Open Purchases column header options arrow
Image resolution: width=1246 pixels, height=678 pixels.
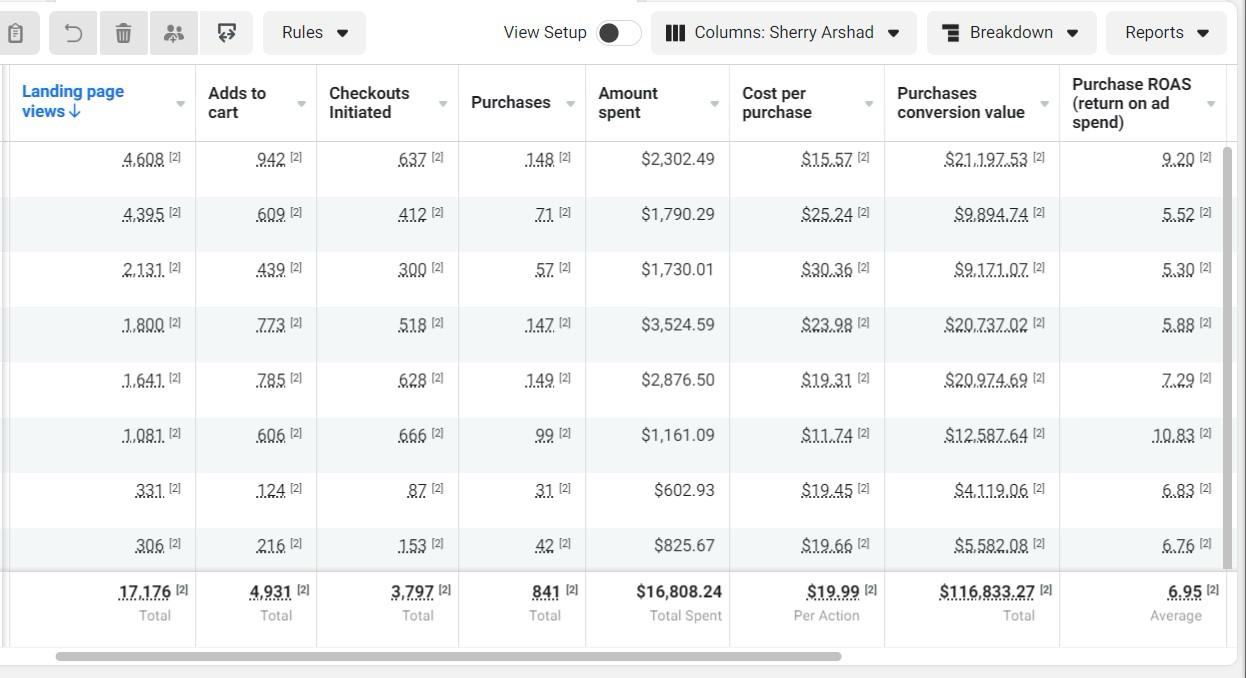(570, 104)
